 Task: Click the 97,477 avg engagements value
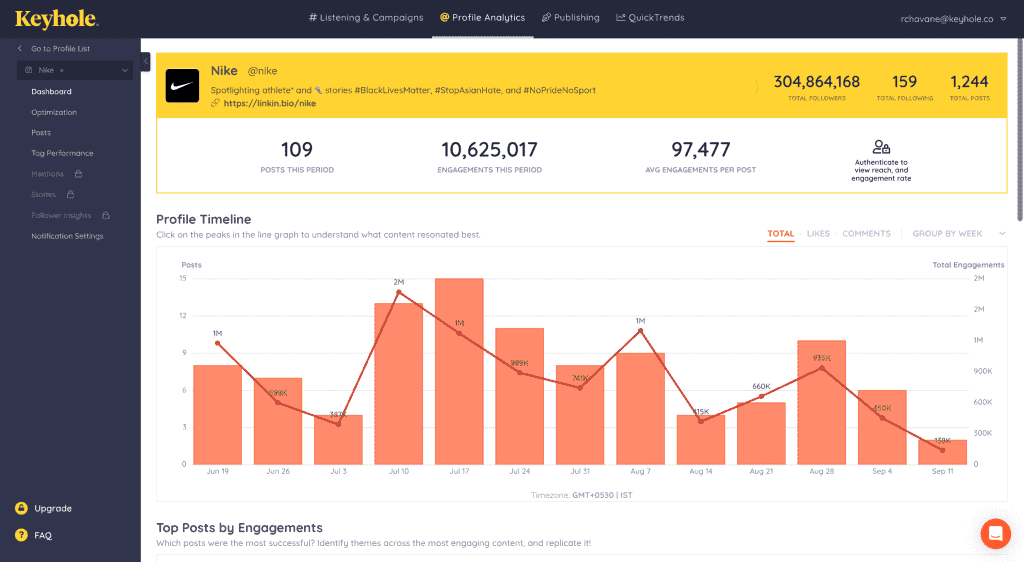(x=701, y=149)
